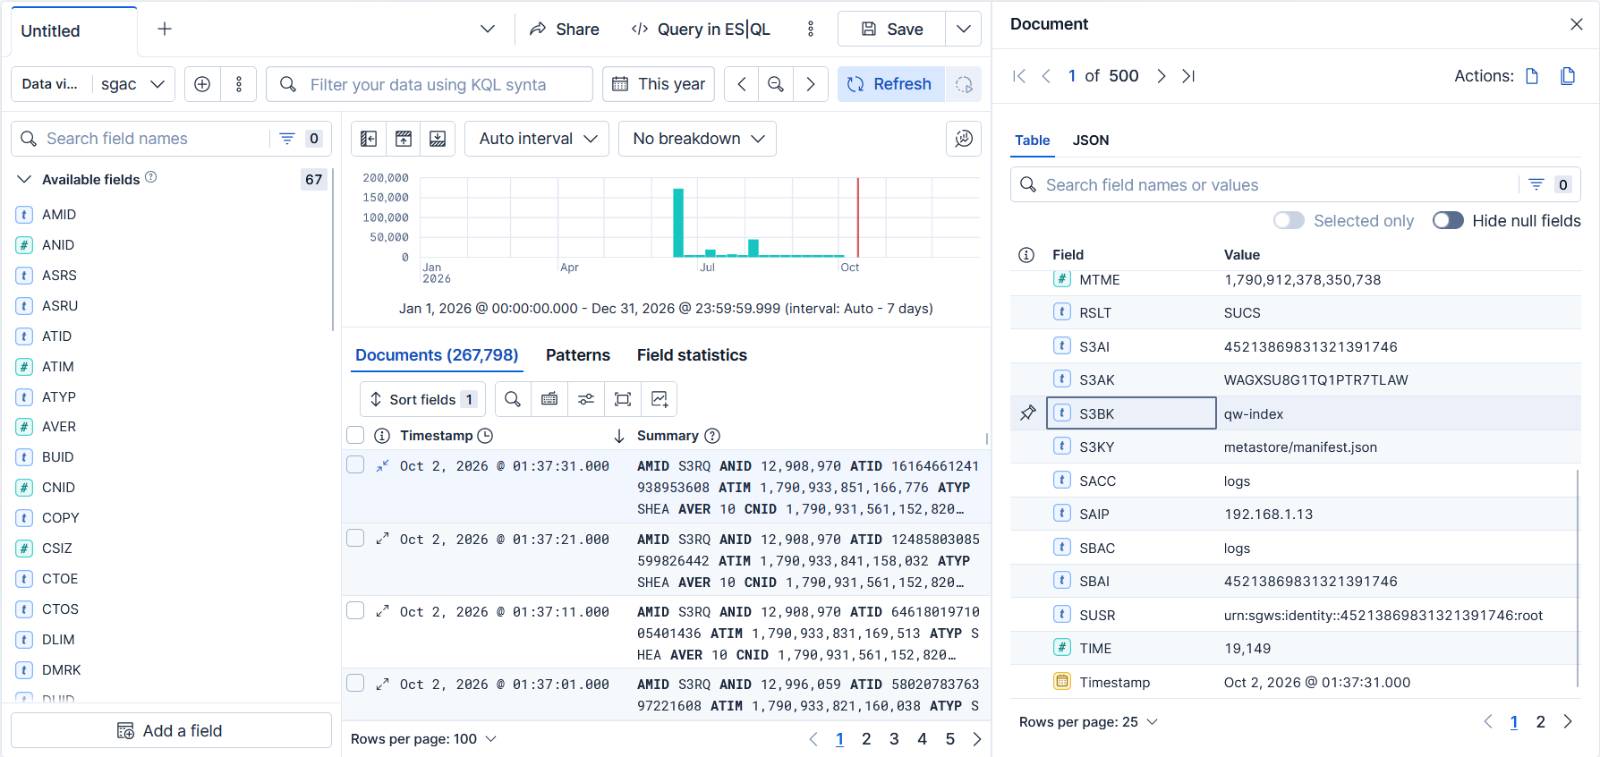Add a new Discover tab with plus icon
1600x757 pixels.
tap(165, 29)
